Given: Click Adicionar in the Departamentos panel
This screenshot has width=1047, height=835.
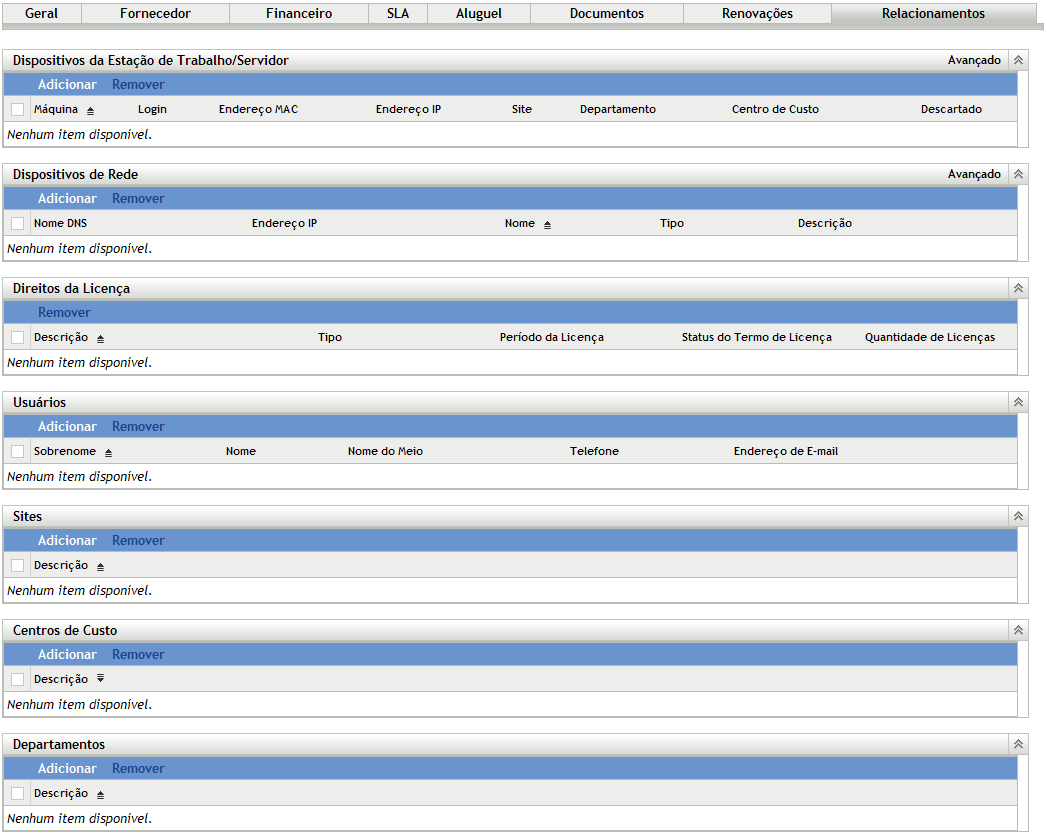Looking at the screenshot, I should pos(67,769).
